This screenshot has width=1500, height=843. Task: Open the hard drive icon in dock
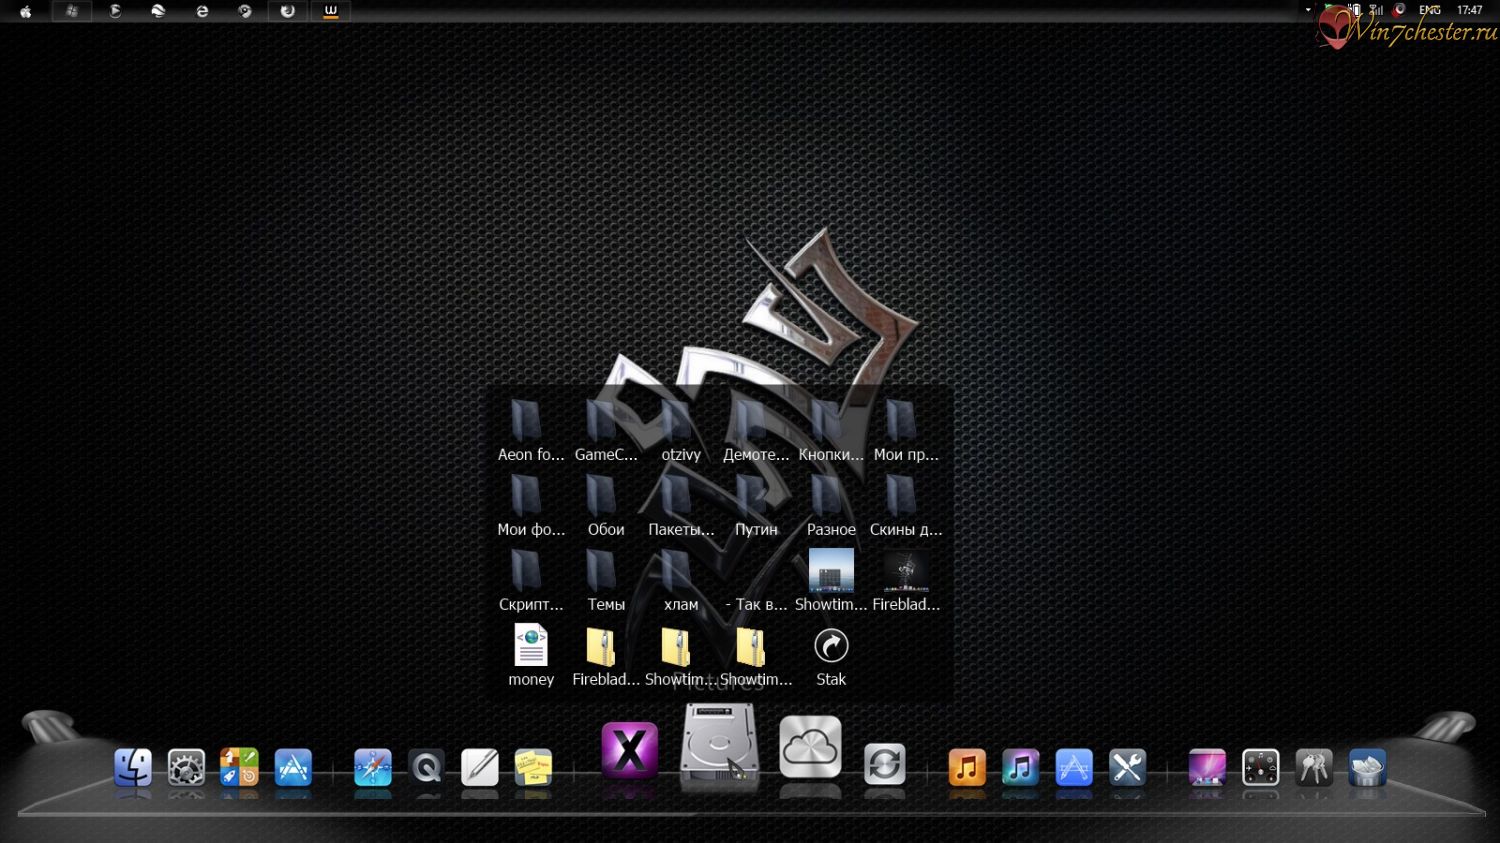pyautogui.click(x=719, y=745)
